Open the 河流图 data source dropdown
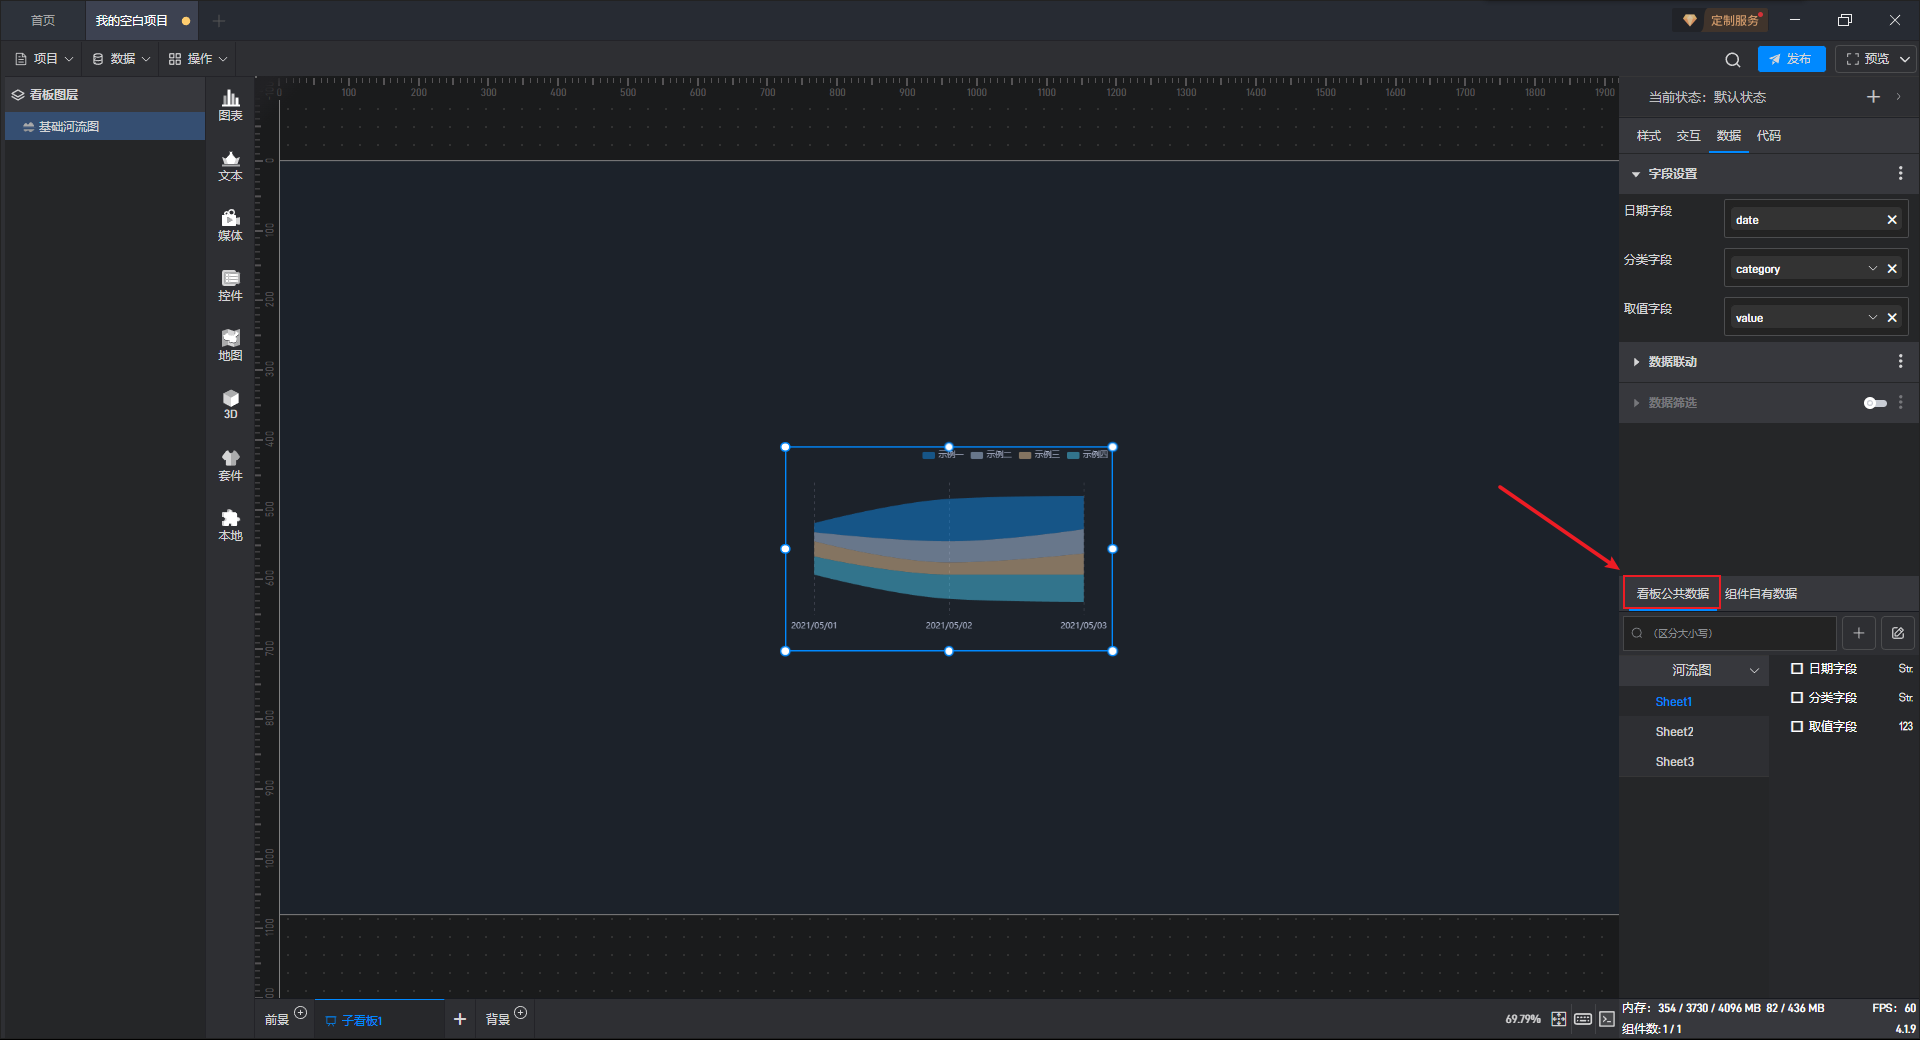The height and width of the screenshot is (1040, 1920). 1694,670
